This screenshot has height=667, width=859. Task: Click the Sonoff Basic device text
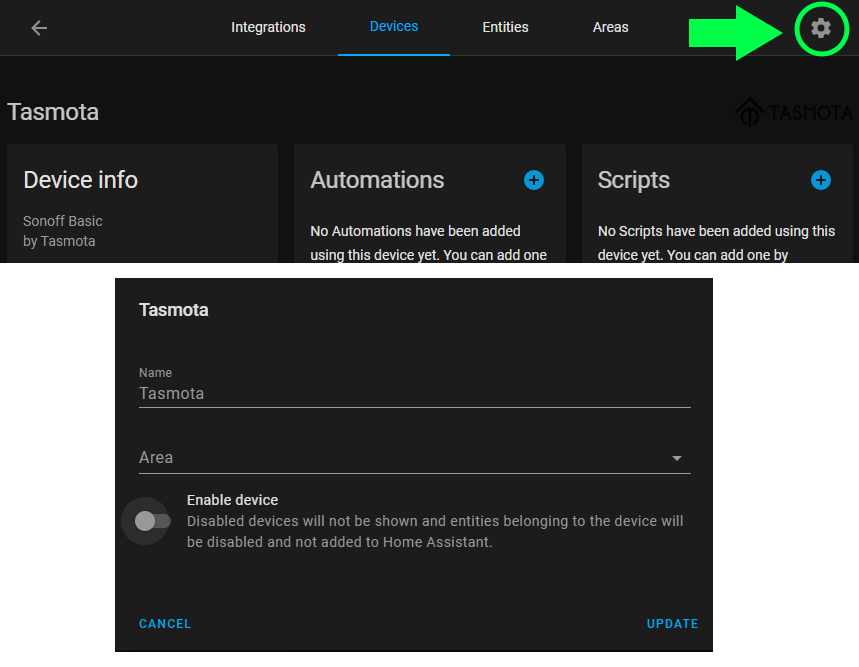(62, 221)
